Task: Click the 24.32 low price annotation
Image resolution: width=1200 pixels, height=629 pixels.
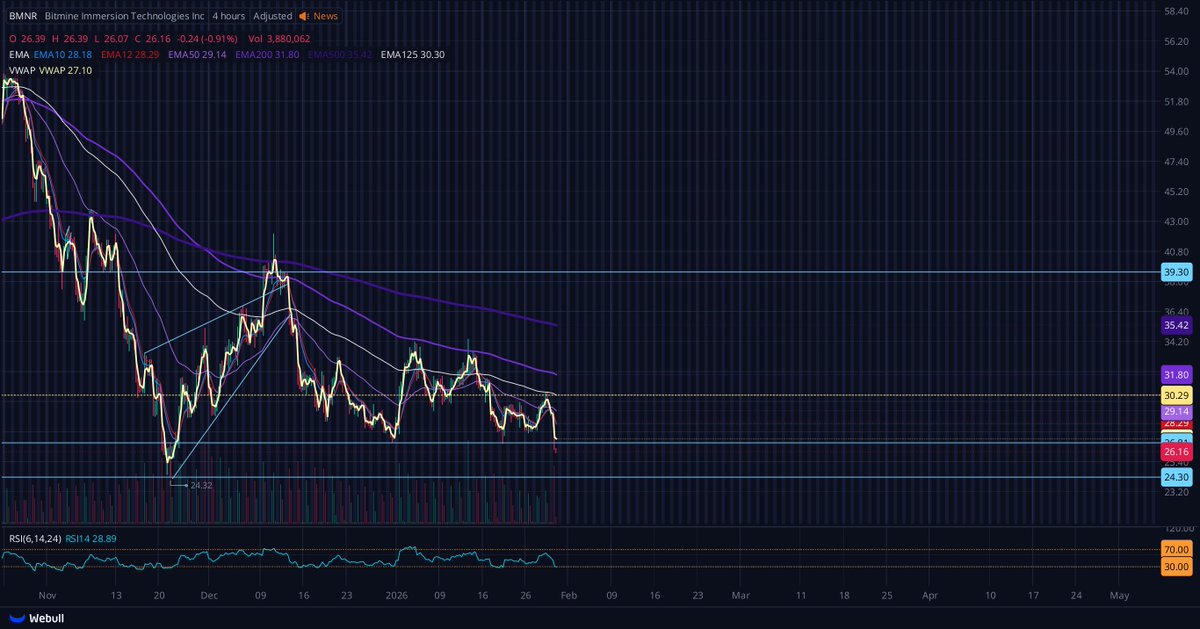Action: (201, 485)
